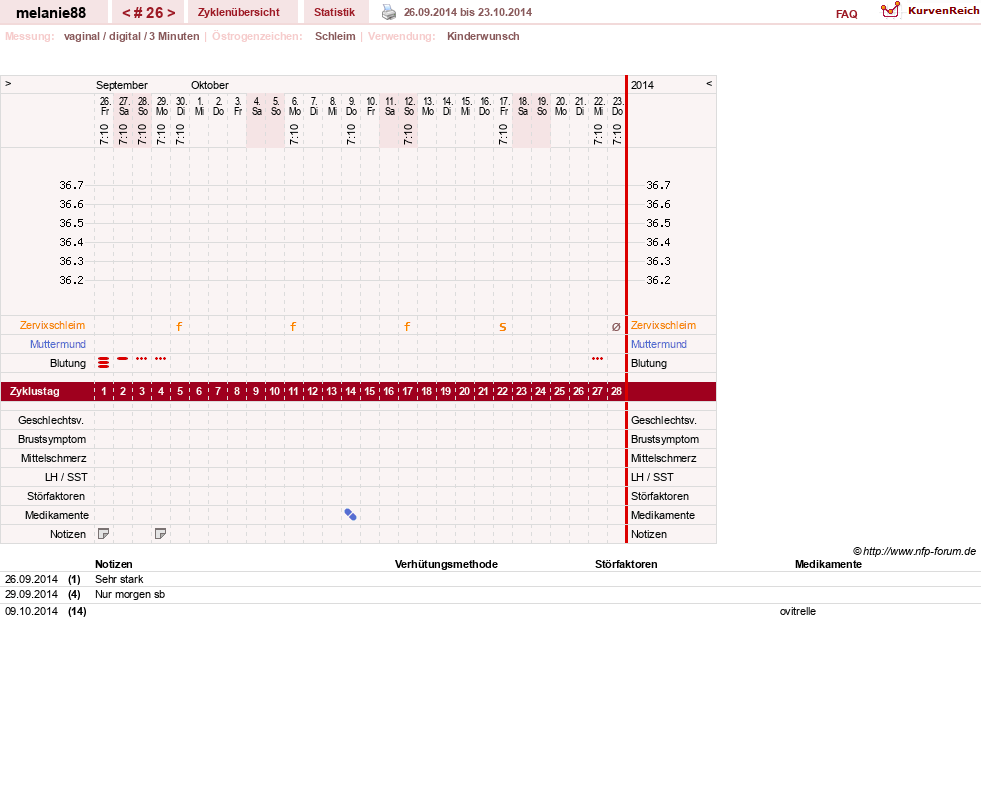Viewport: 981px width, 803px height.
Task: Click the left Muttermund row label
Action: (58, 344)
